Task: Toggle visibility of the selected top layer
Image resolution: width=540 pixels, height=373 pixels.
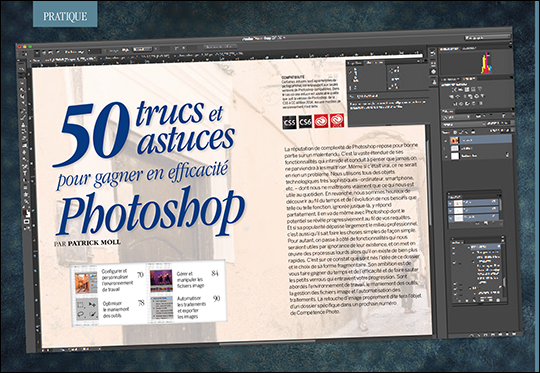Action: (x=445, y=141)
